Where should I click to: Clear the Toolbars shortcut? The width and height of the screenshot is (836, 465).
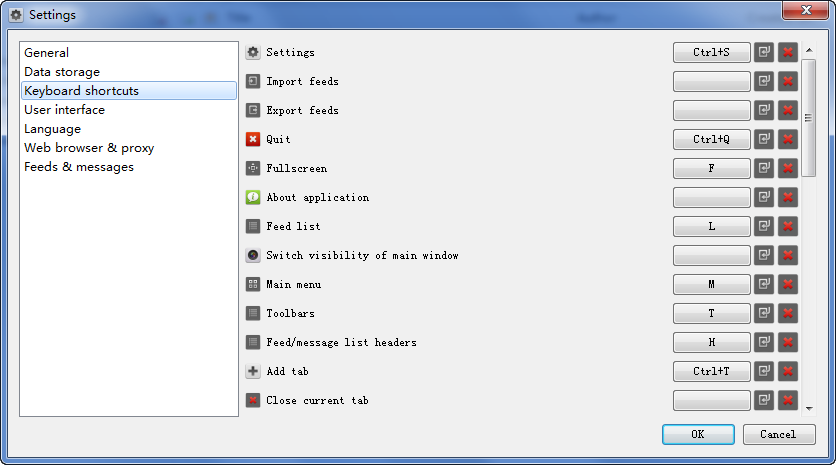(x=788, y=313)
